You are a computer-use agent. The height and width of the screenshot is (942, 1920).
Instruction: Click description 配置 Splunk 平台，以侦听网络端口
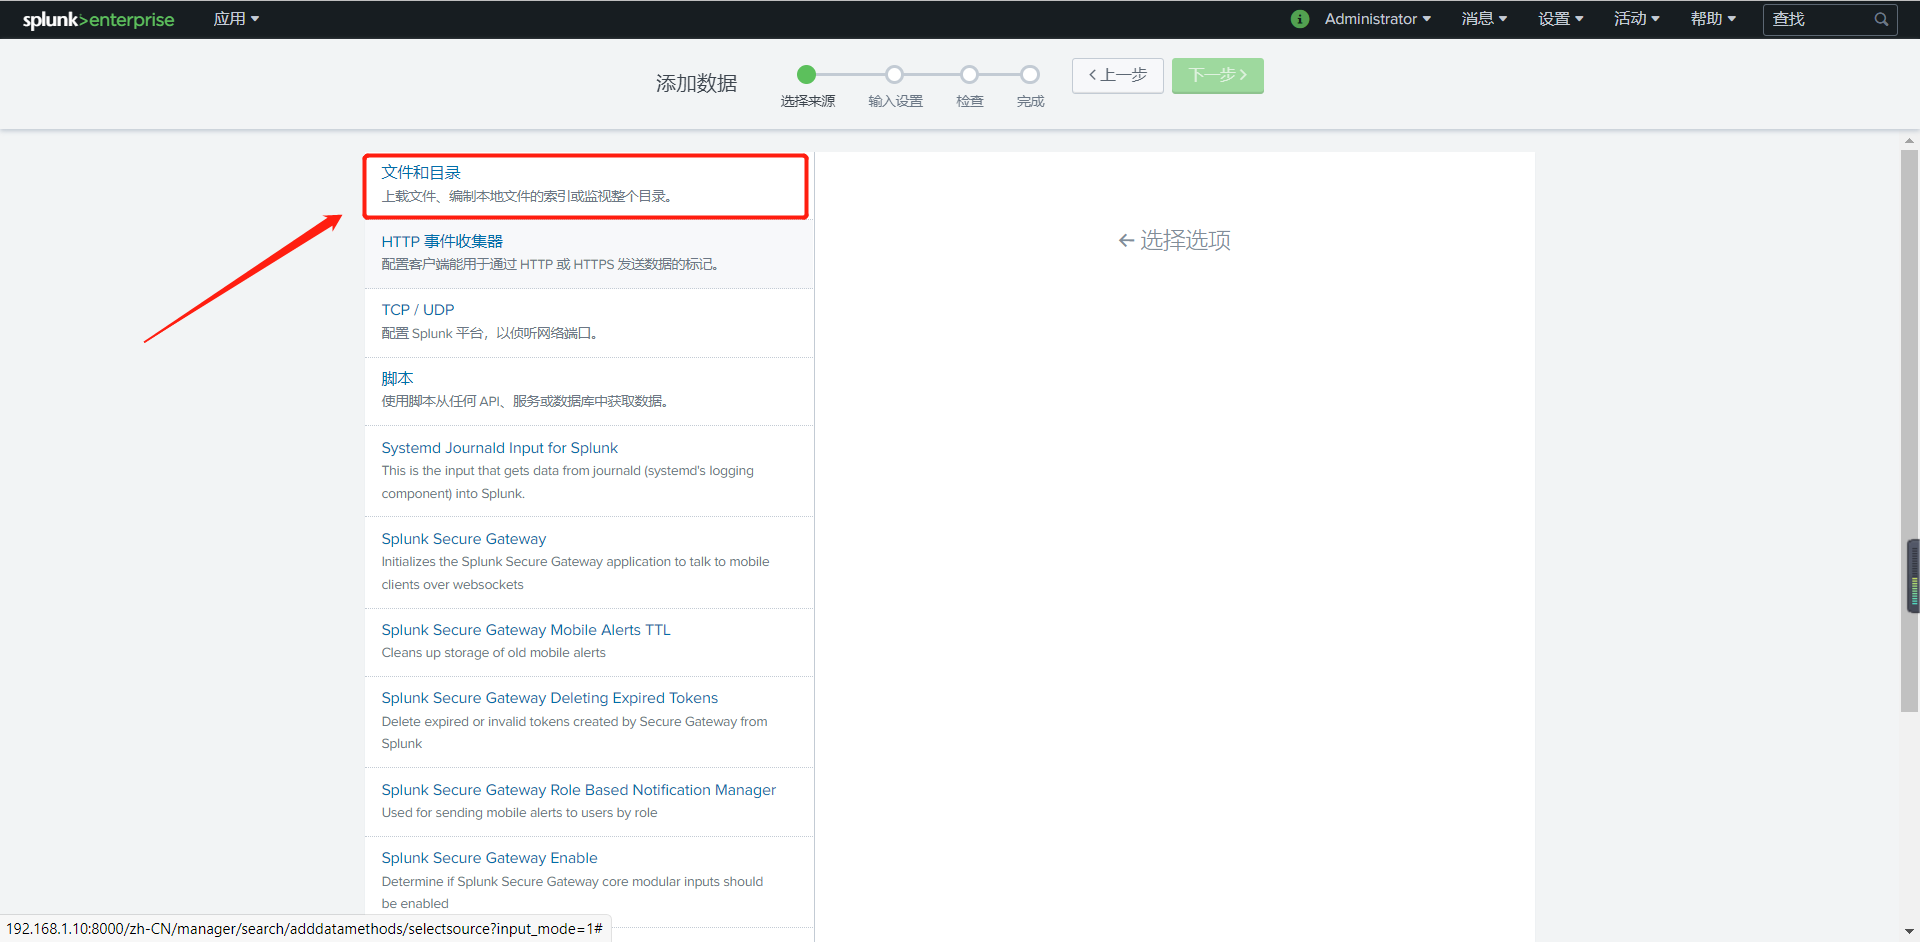(x=490, y=333)
